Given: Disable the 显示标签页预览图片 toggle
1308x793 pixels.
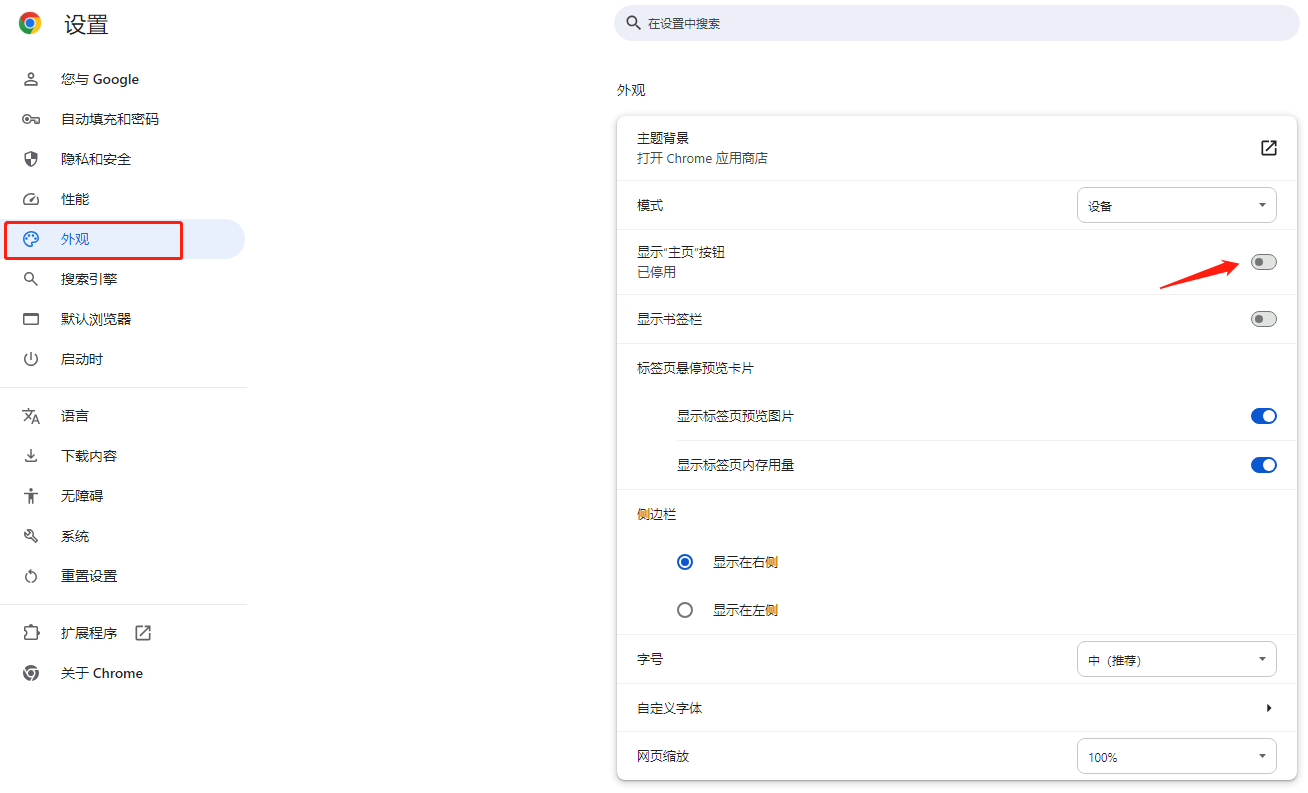Looking at the screenshot, I should coord(1264,416).
